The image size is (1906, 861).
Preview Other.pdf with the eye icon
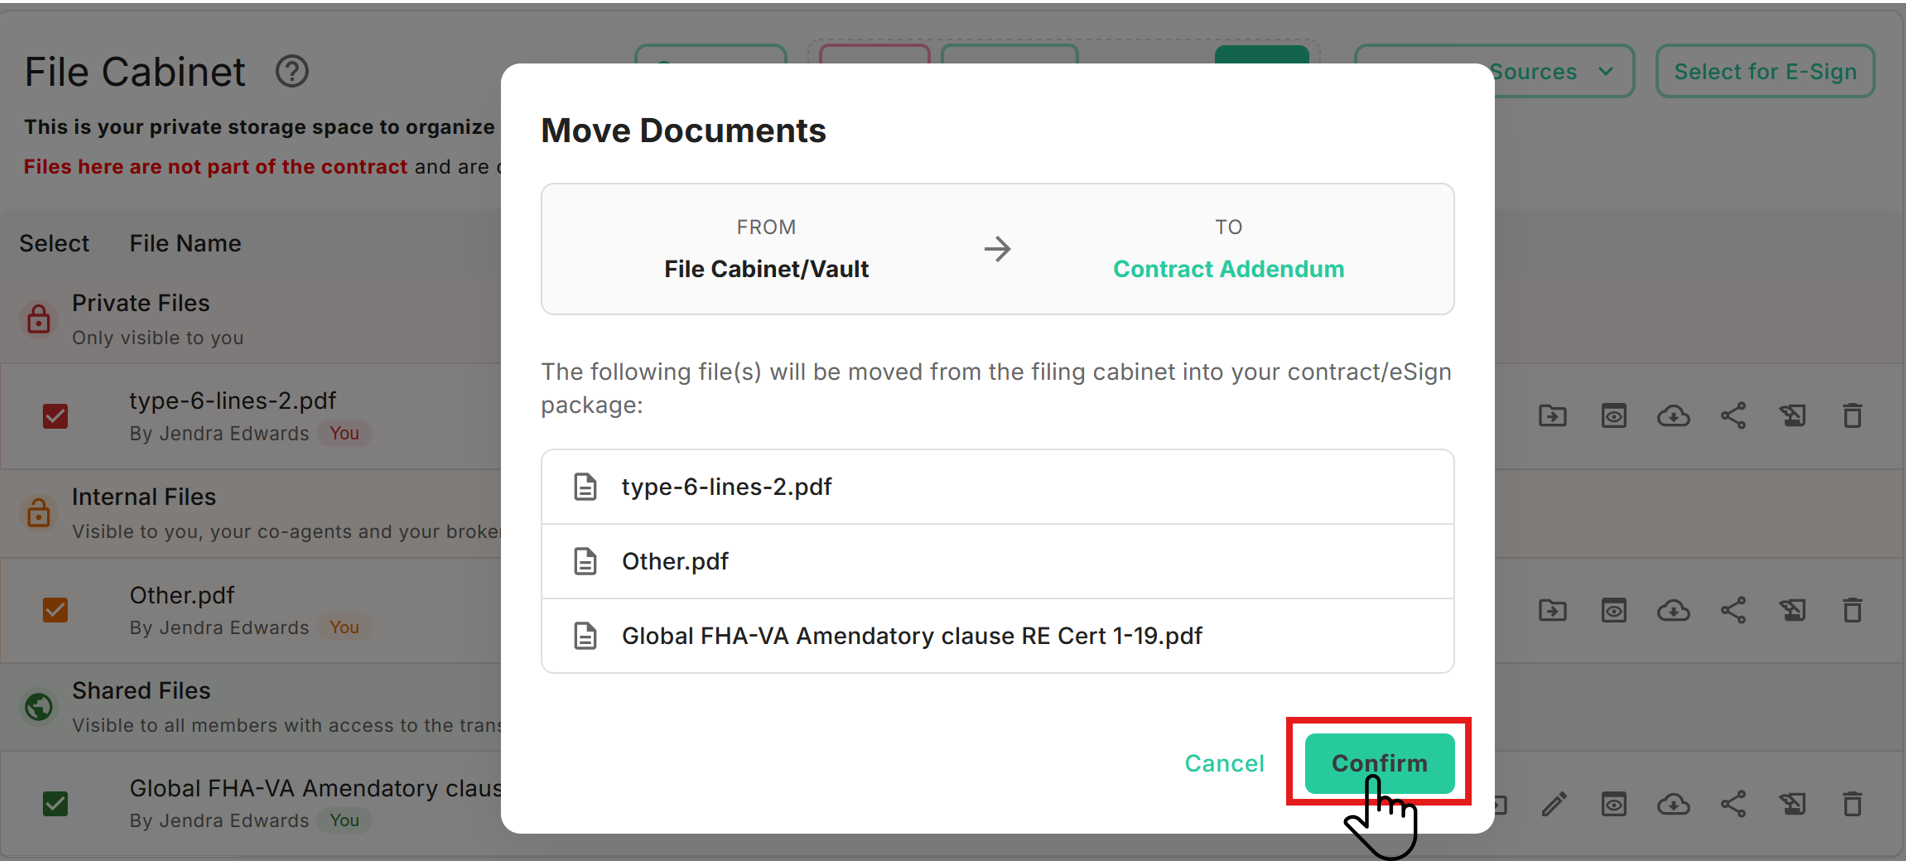[1613, 610]
